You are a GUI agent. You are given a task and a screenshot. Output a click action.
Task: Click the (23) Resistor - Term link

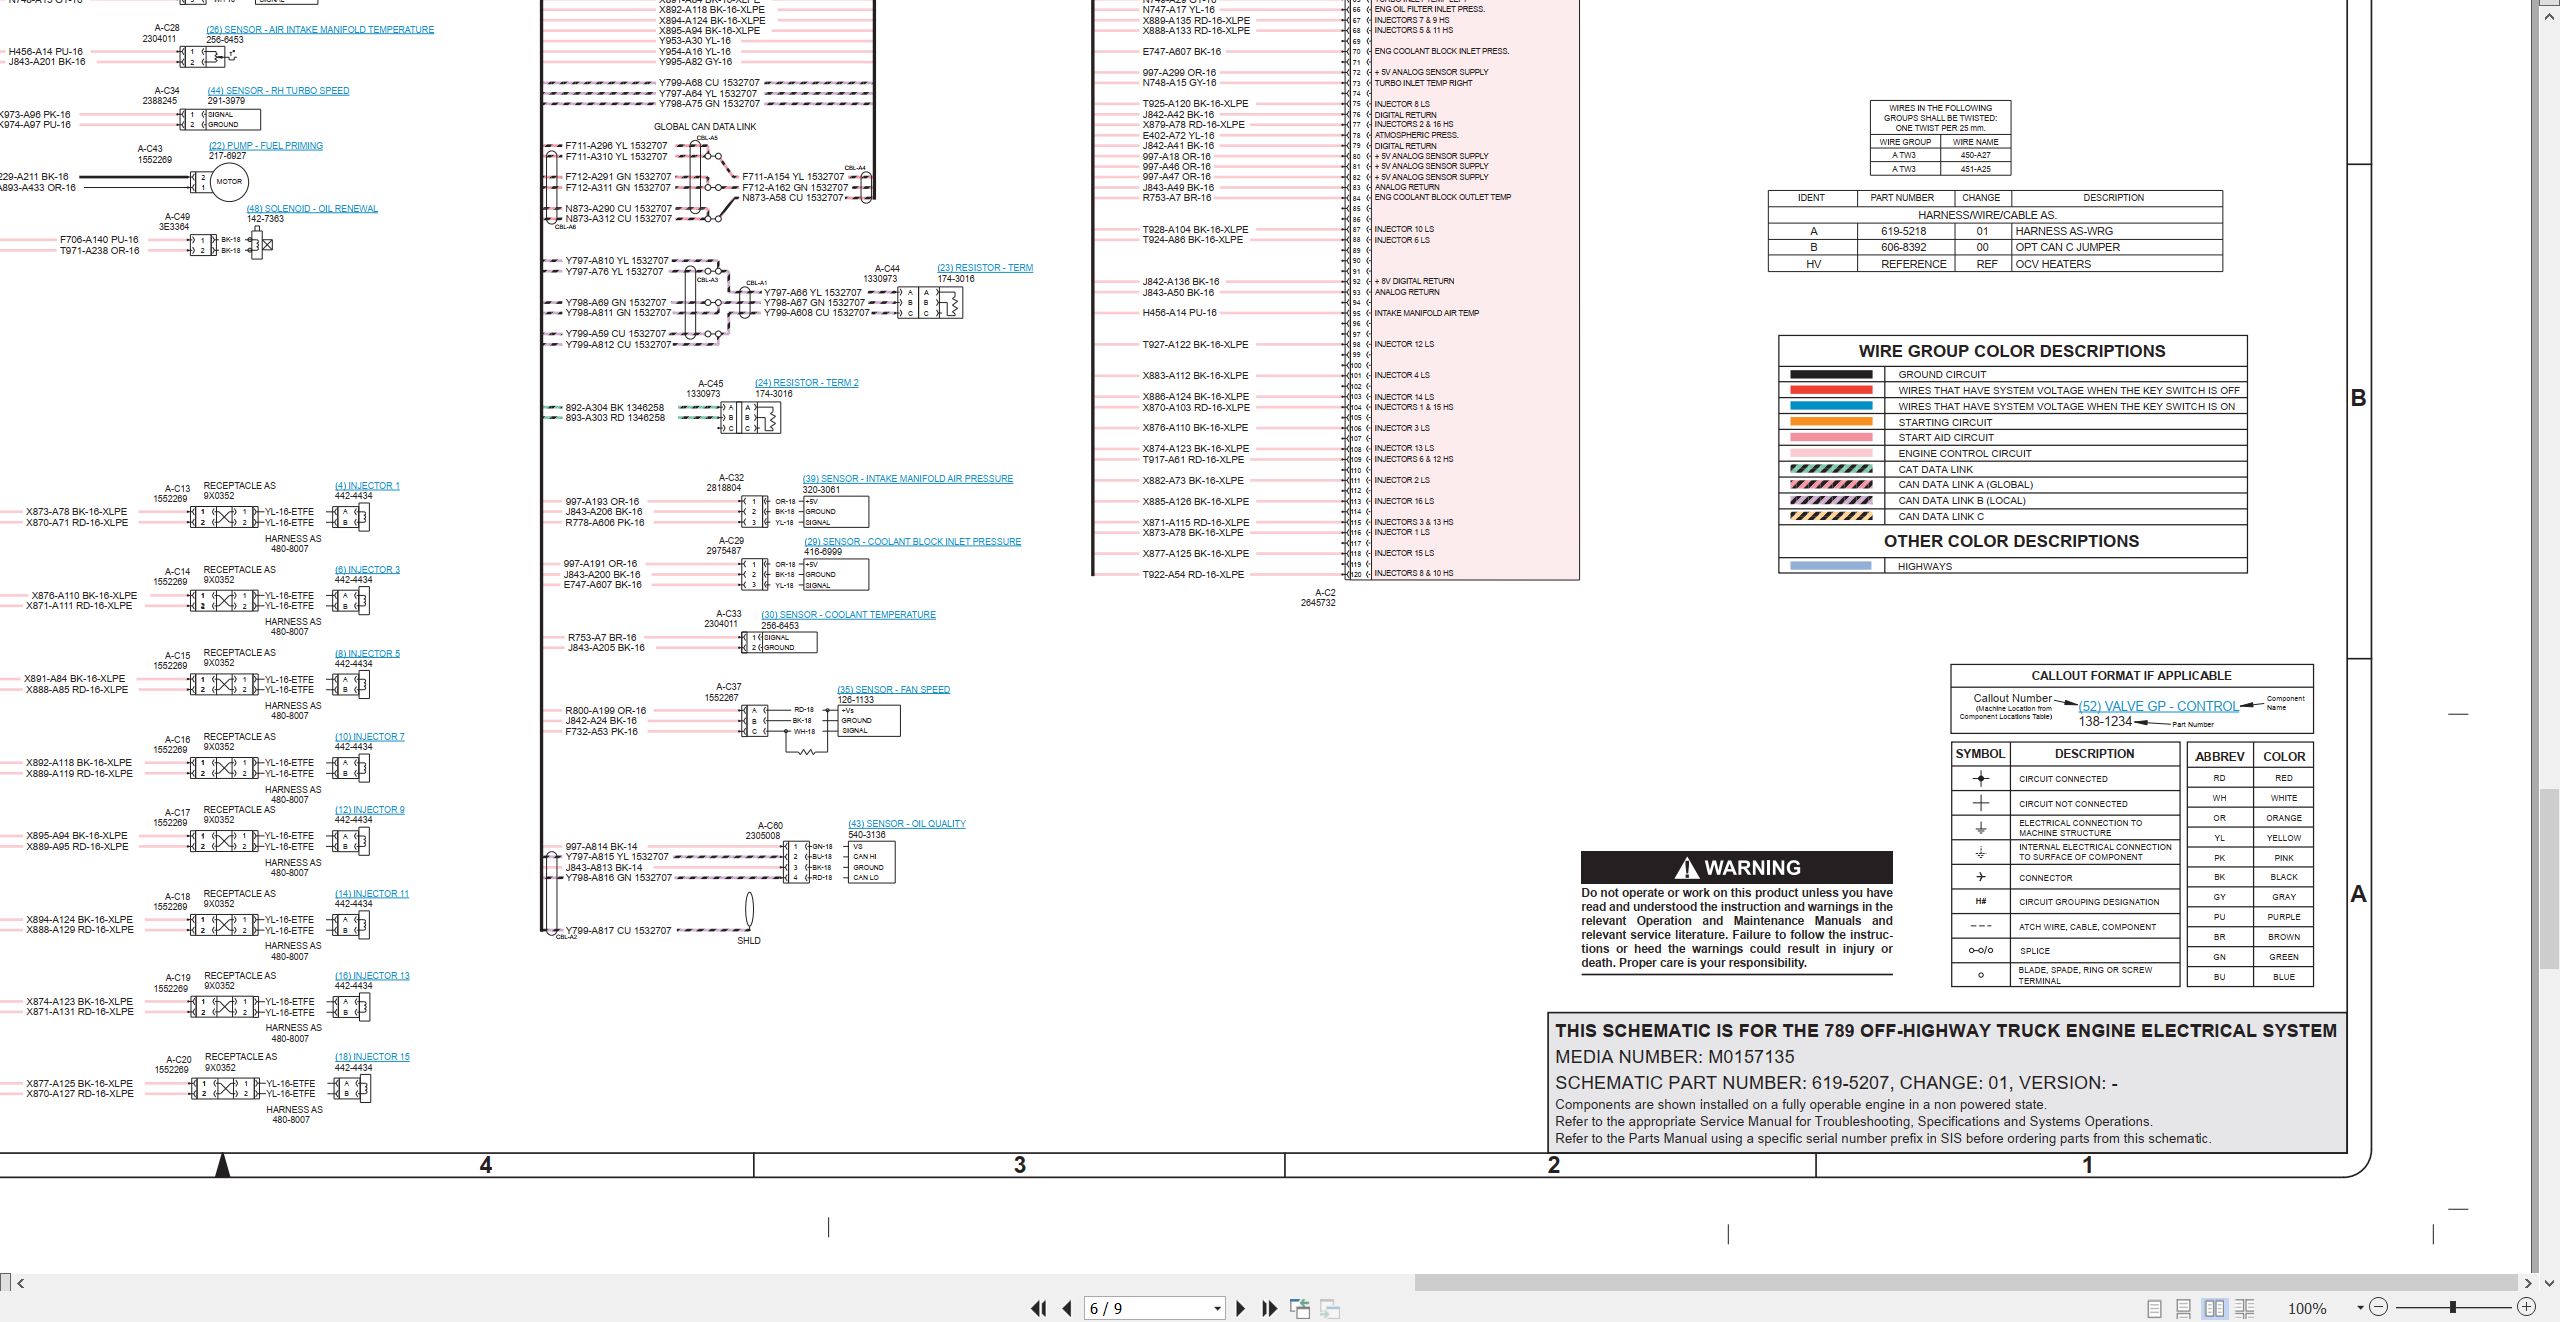pyautogui.click(x=985, y=268)
